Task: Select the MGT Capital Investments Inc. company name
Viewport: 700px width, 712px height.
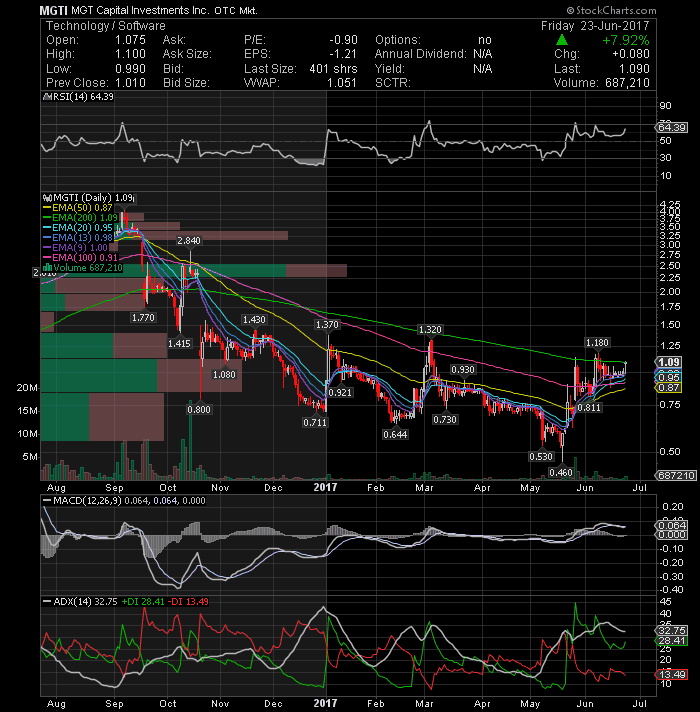Action: pos(140,10)
